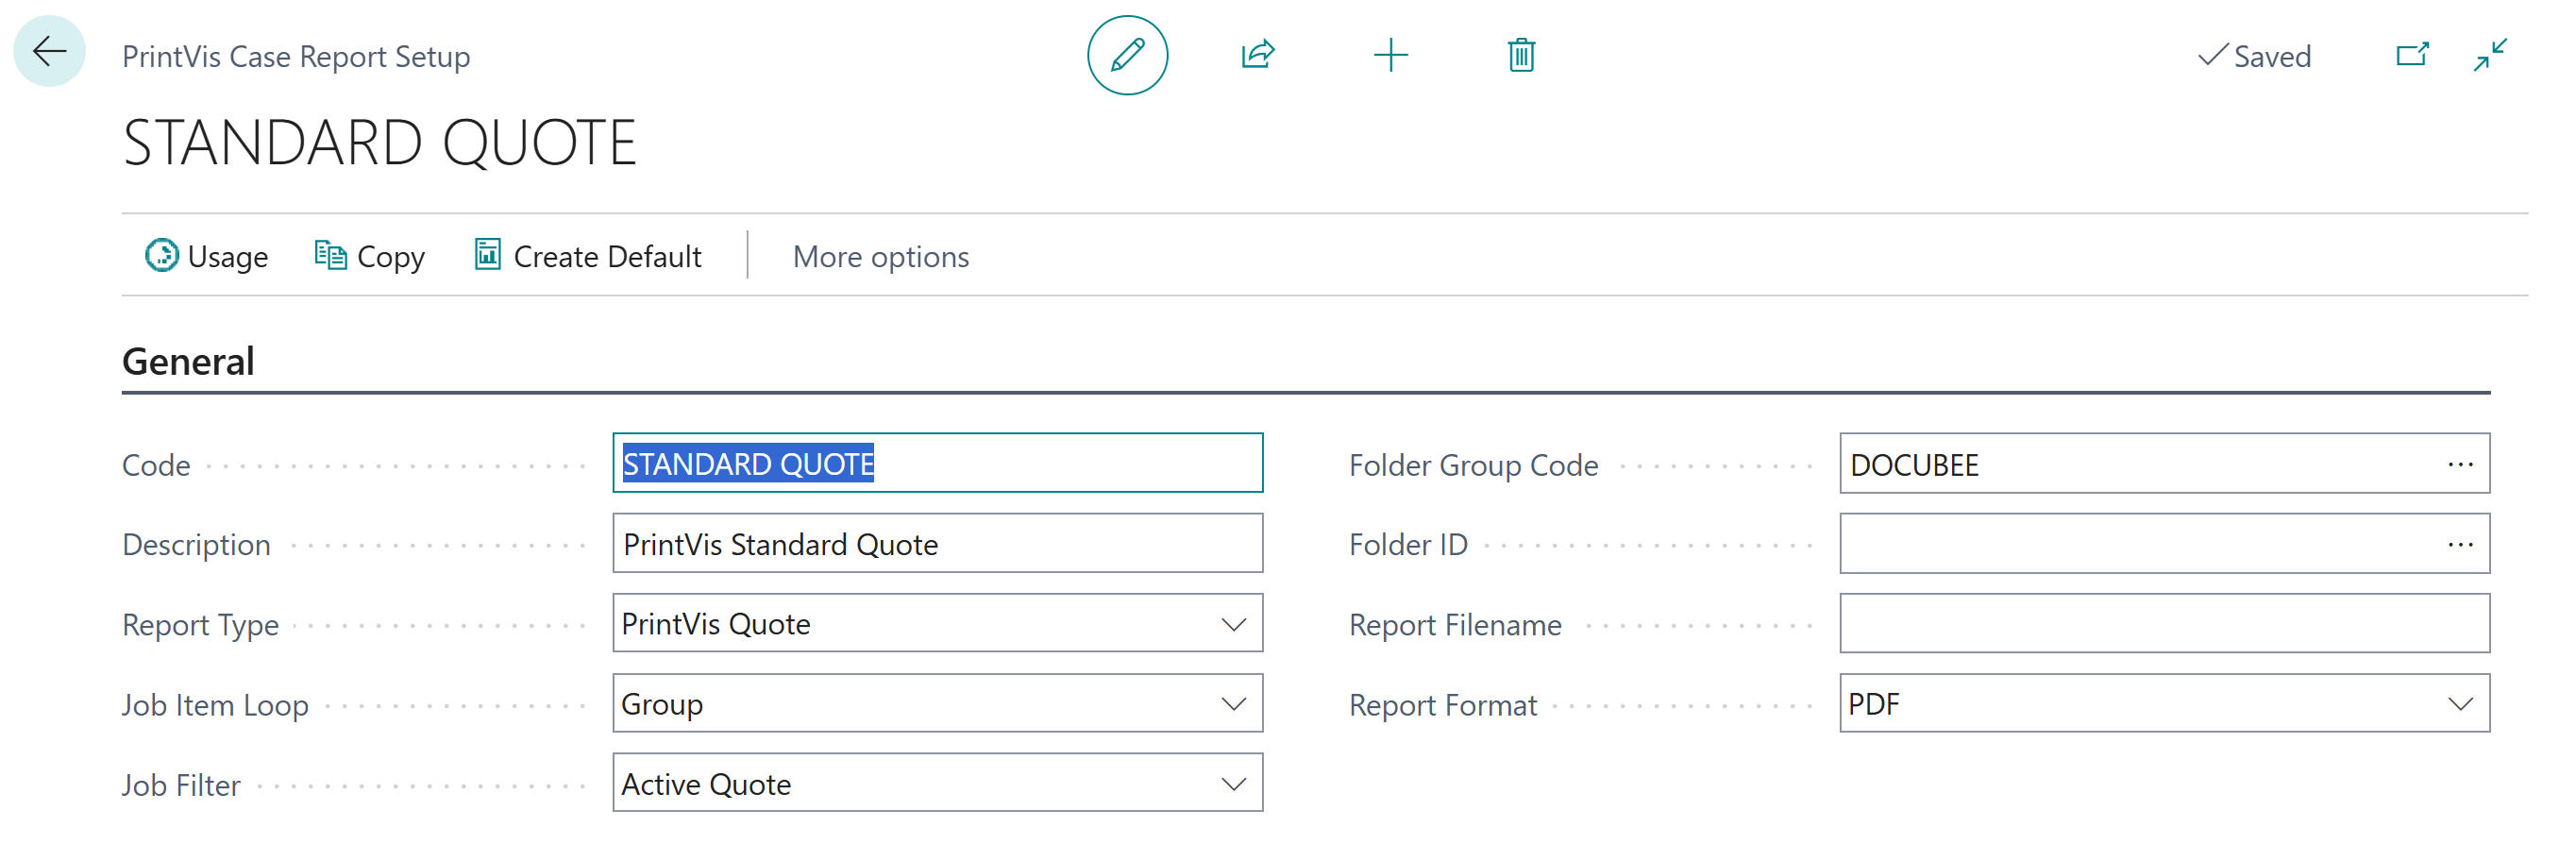Click the Report Type label

pos(200,625)
